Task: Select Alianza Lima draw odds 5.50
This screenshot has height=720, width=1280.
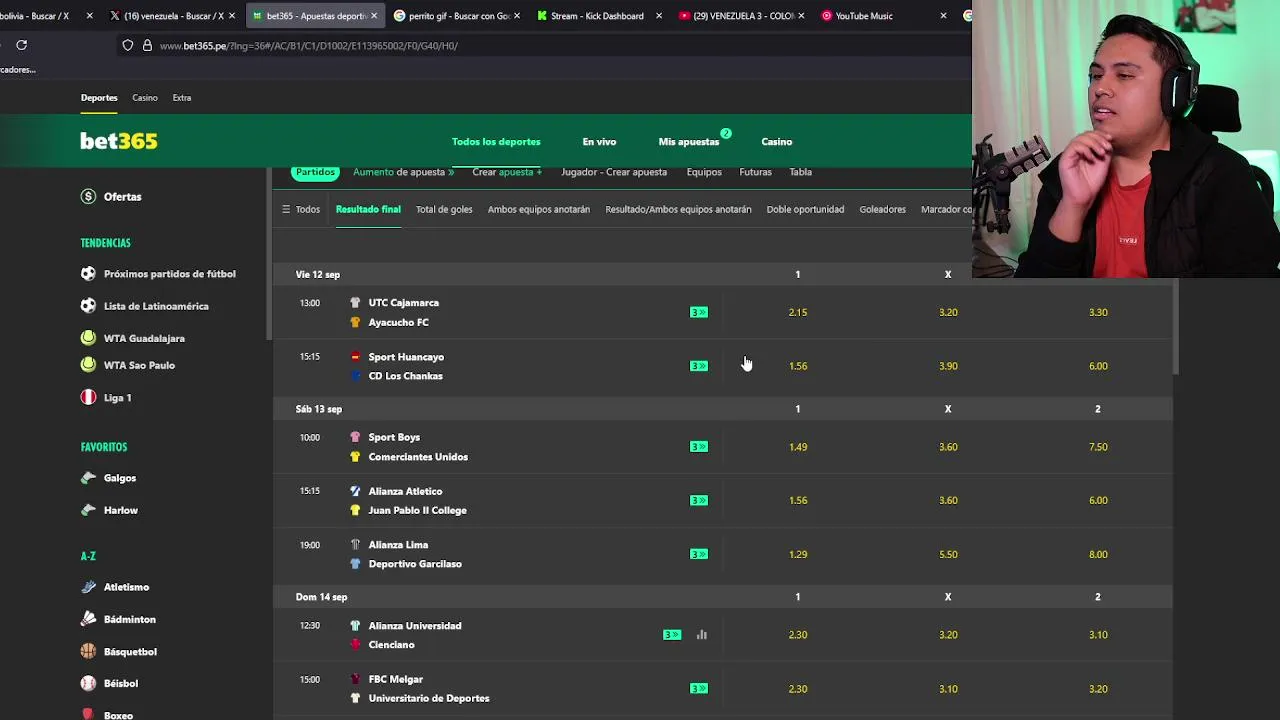Action: pos(948,554)
